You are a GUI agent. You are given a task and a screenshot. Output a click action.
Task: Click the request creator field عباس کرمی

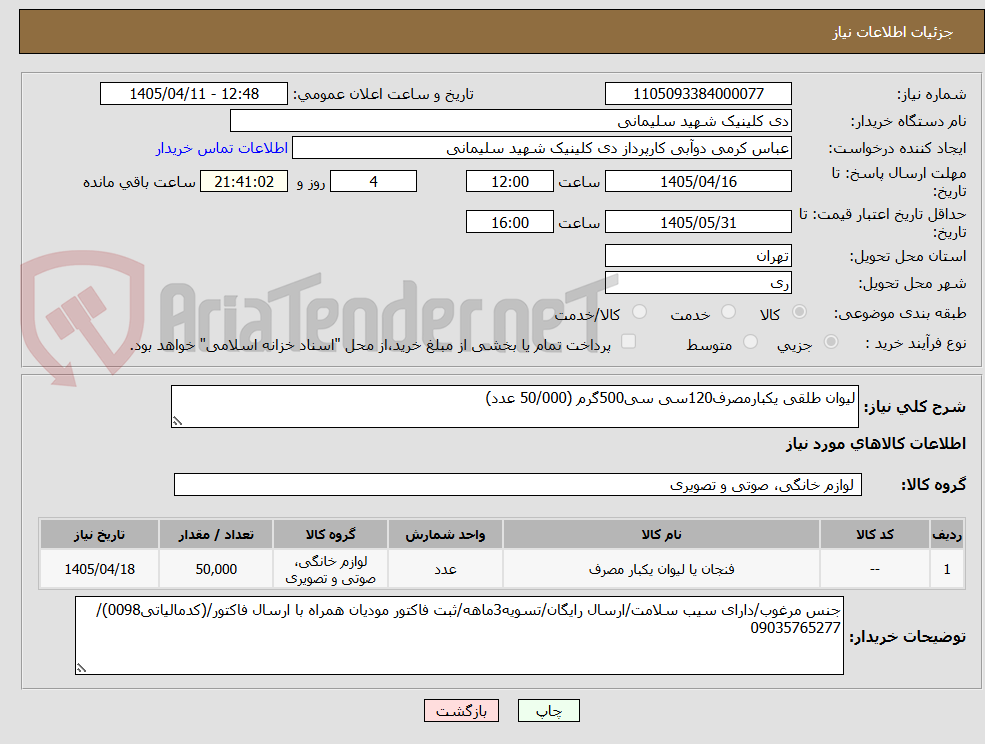point(541,148)
